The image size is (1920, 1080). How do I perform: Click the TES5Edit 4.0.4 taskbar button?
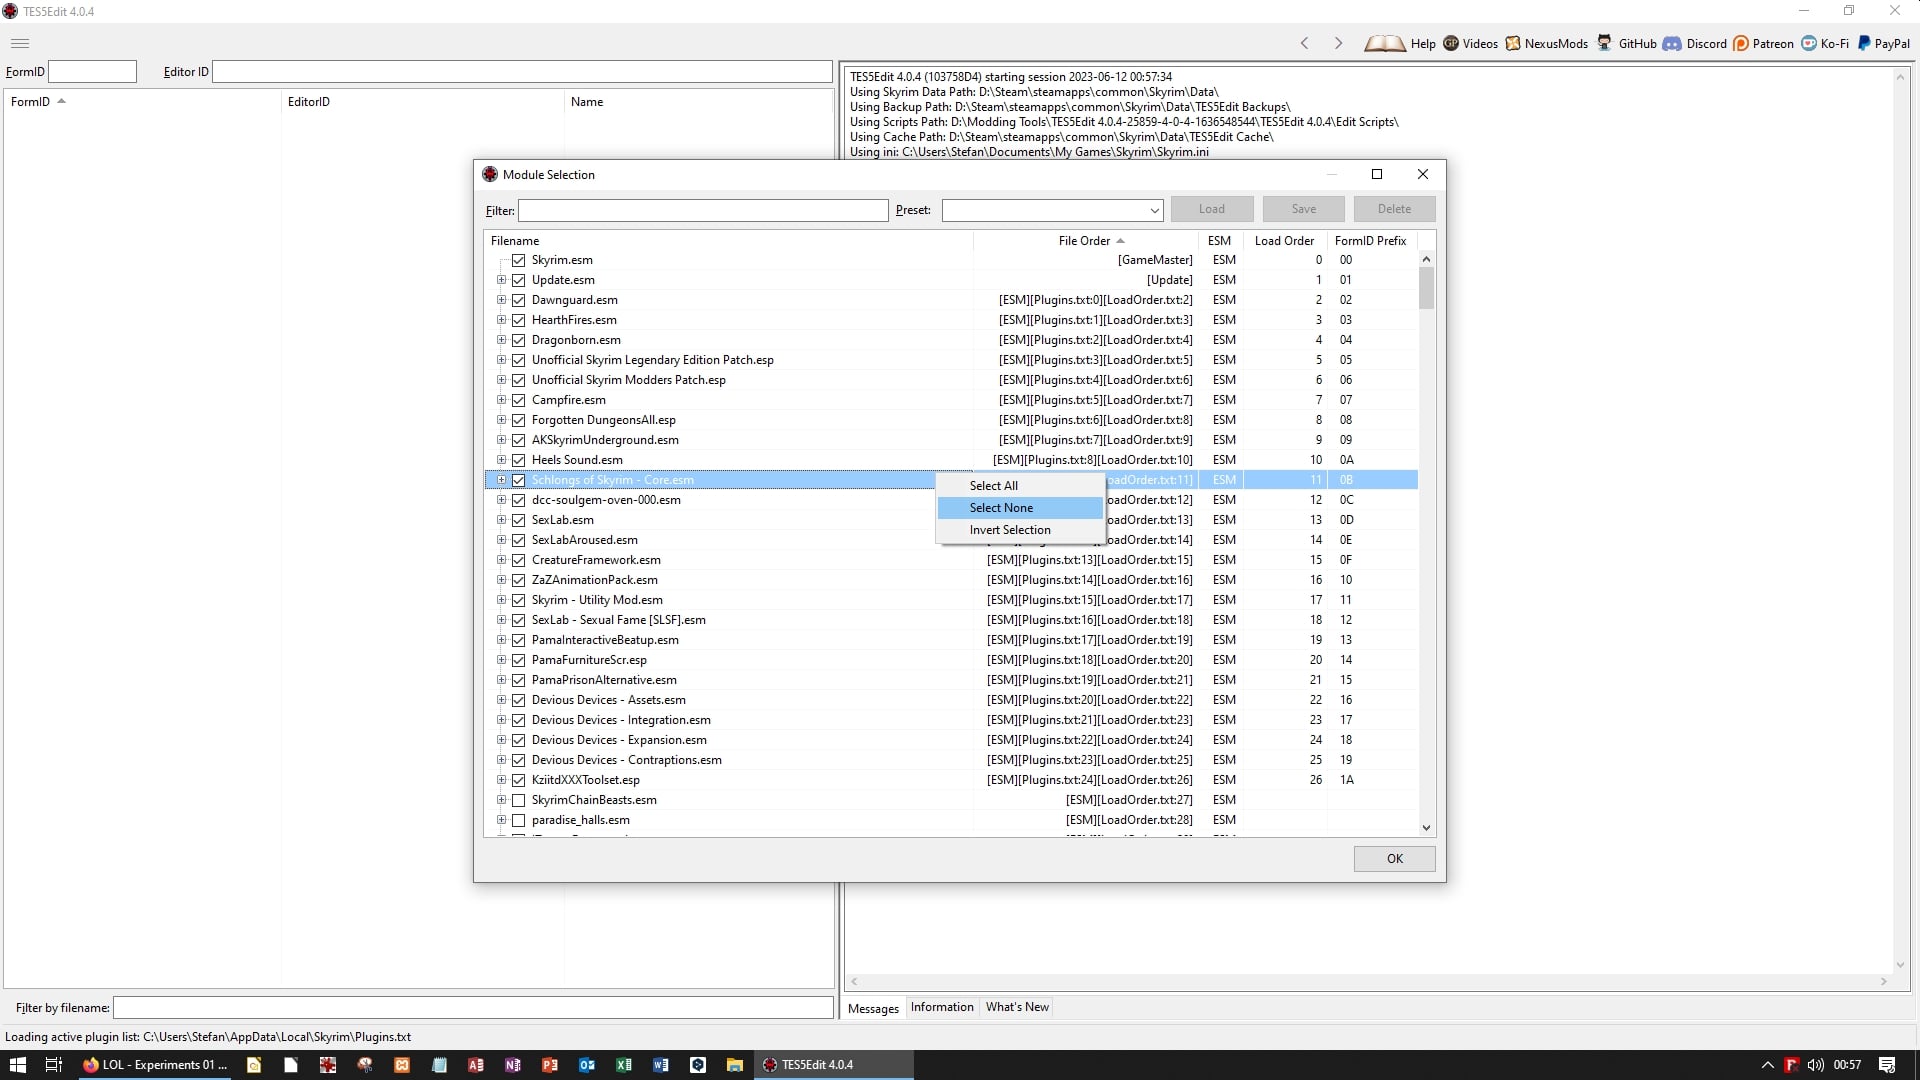point(834,1065)
